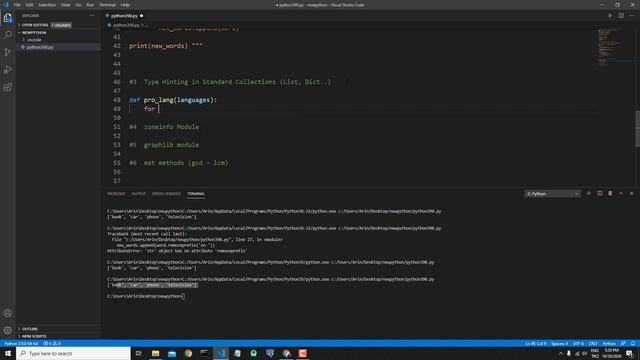640x360 pixels.
Task: Switch to Visual Studio Code taskbar icon
Action: [221, 353]
